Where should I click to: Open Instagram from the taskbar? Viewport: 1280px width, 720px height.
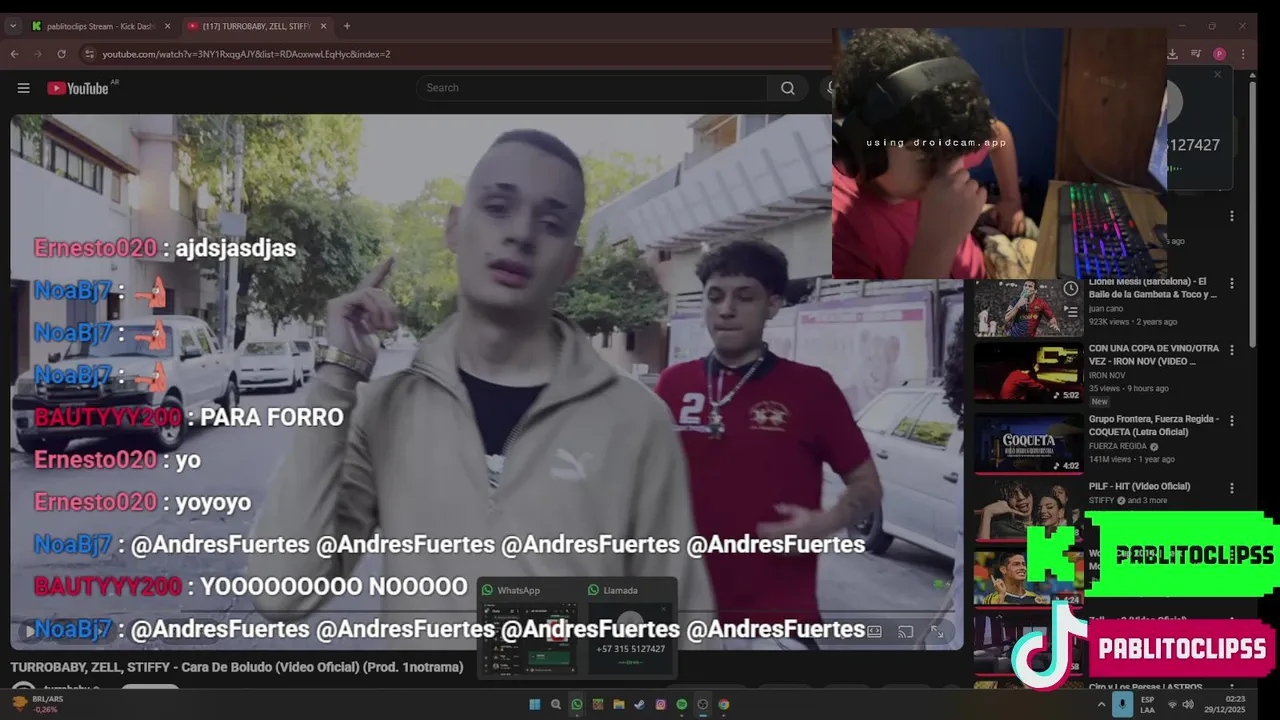(661, 704)
